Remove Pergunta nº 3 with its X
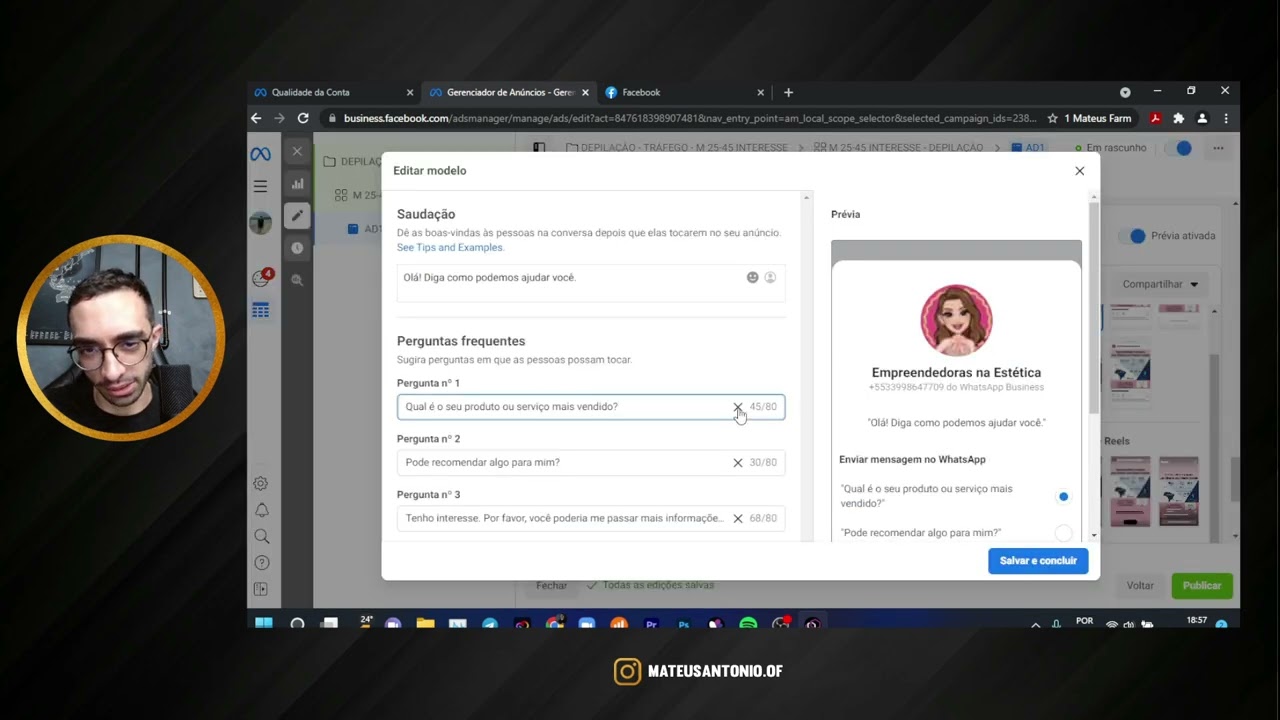The width and height of the screenshot is (1280, 720). [738, 519]
